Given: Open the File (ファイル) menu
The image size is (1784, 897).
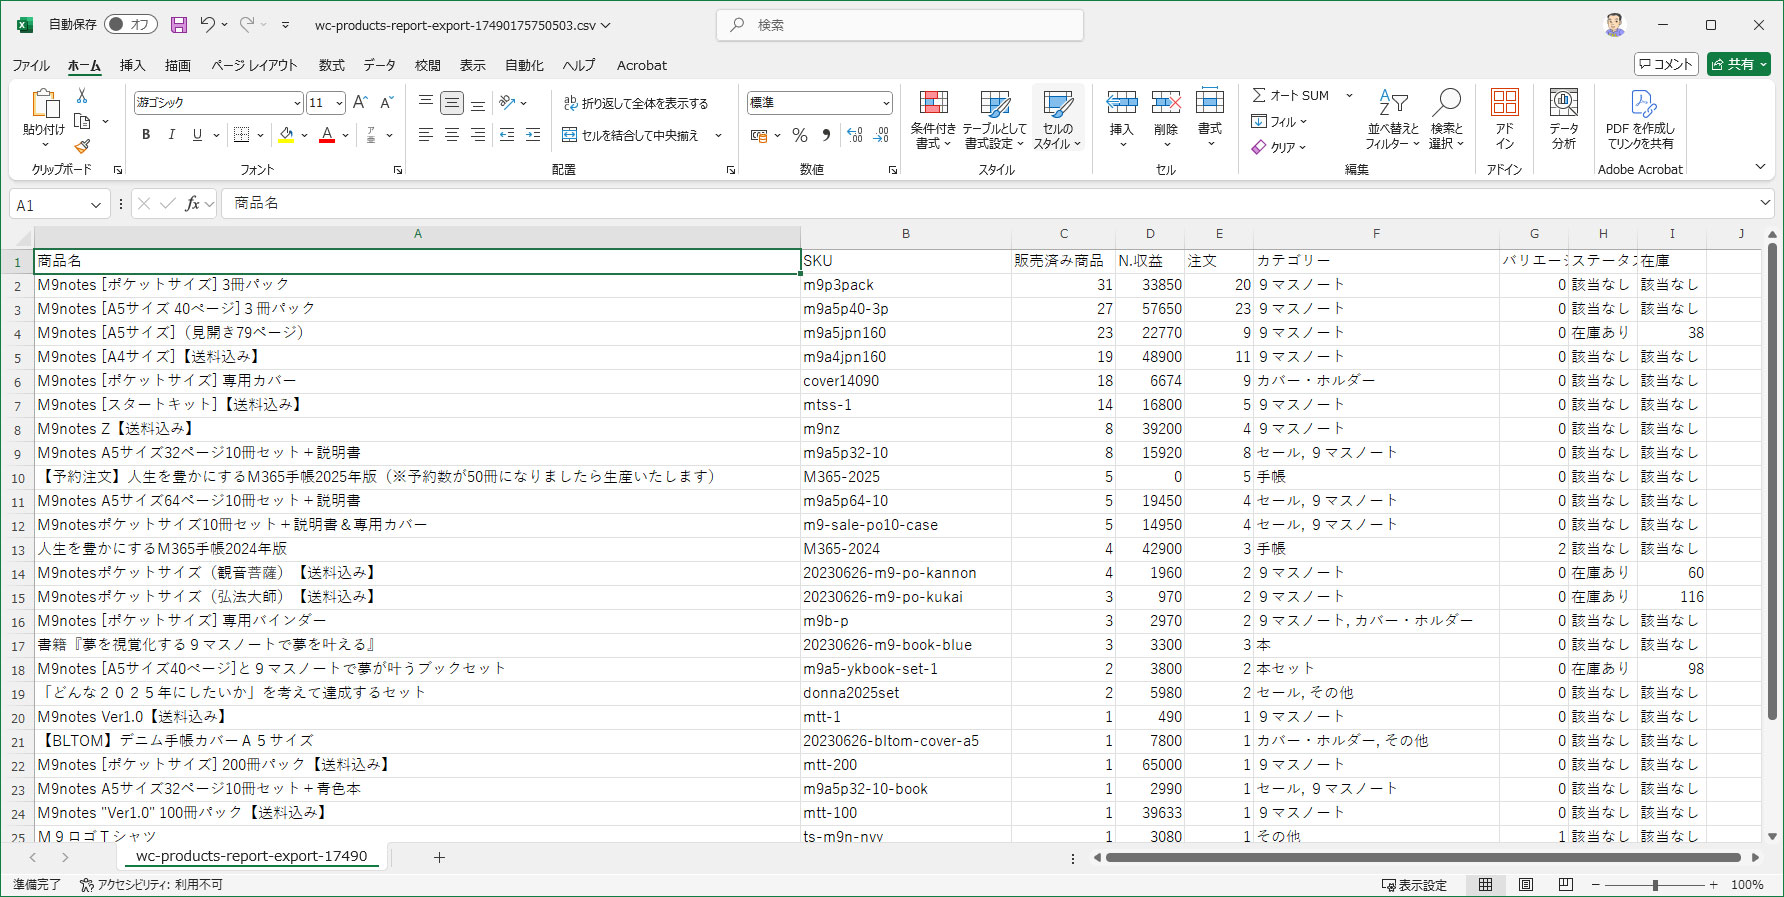Looking at the screenshot, I should tap(31, 65).
